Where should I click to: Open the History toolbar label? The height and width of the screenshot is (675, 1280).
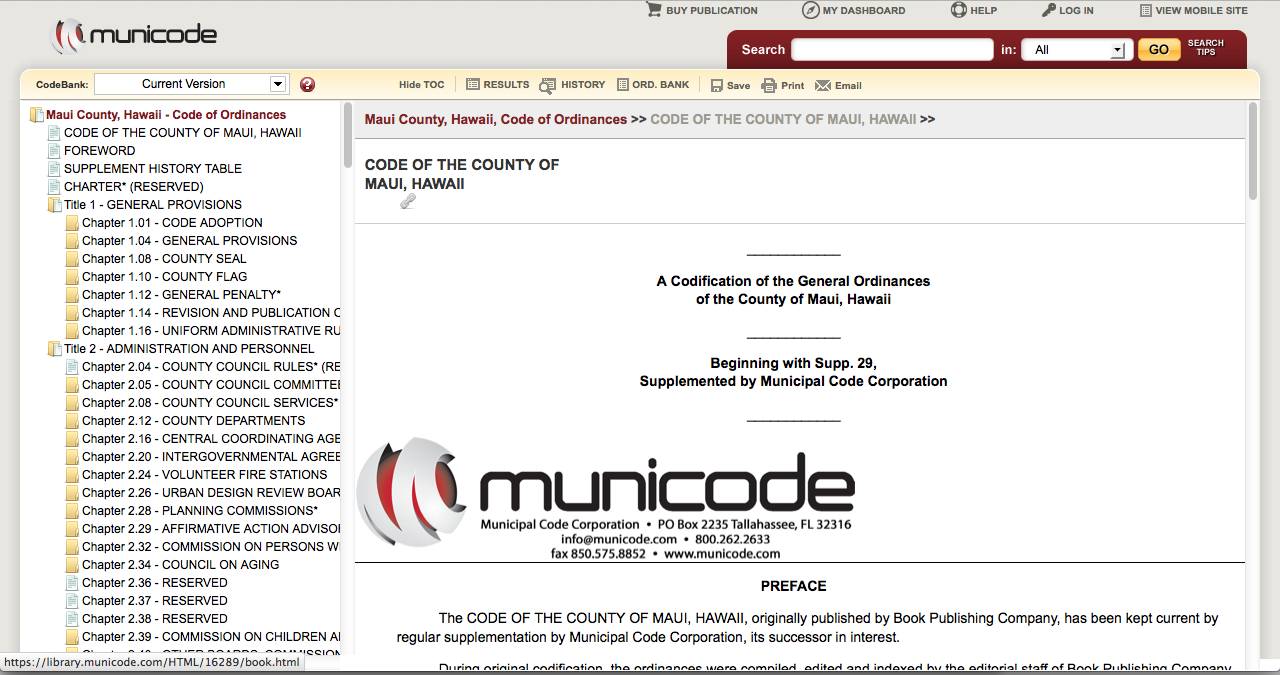[583, 85]
